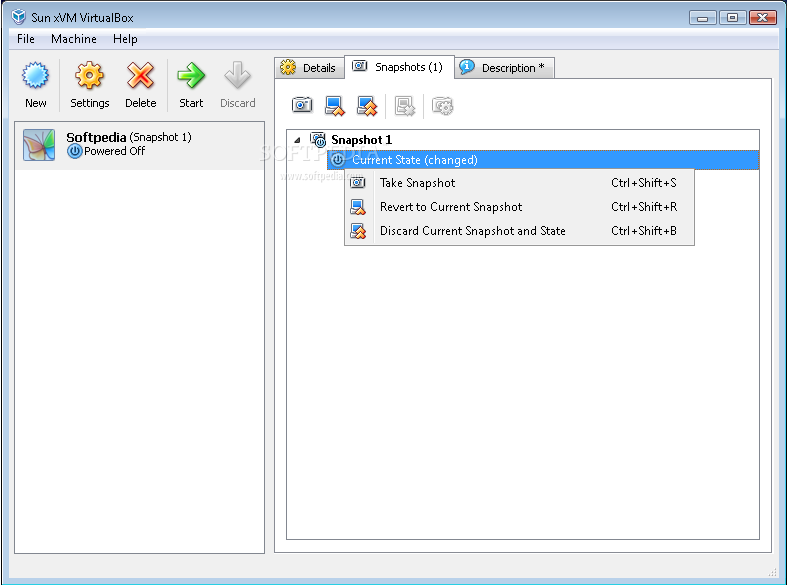The width and height of the screenshot is (788, 585).
Task: Close the VirtualBox window
Action: point(762,18)
